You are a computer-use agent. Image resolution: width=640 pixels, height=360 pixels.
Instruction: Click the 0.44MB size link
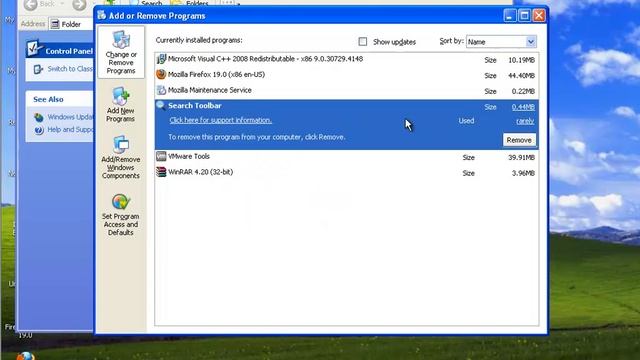[x=523, y=107]
